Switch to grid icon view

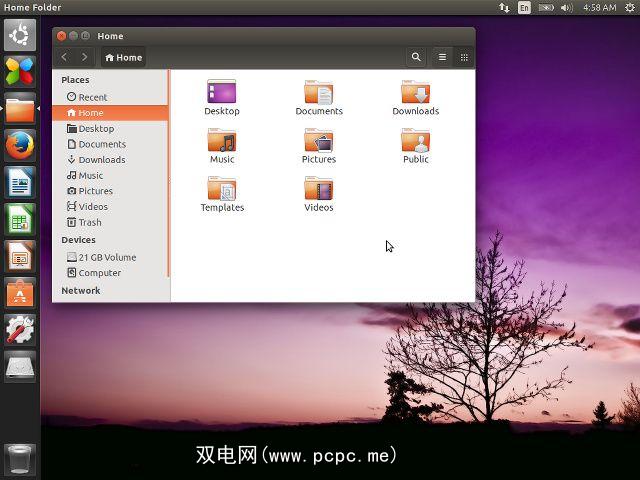click(x=464, y=57)
